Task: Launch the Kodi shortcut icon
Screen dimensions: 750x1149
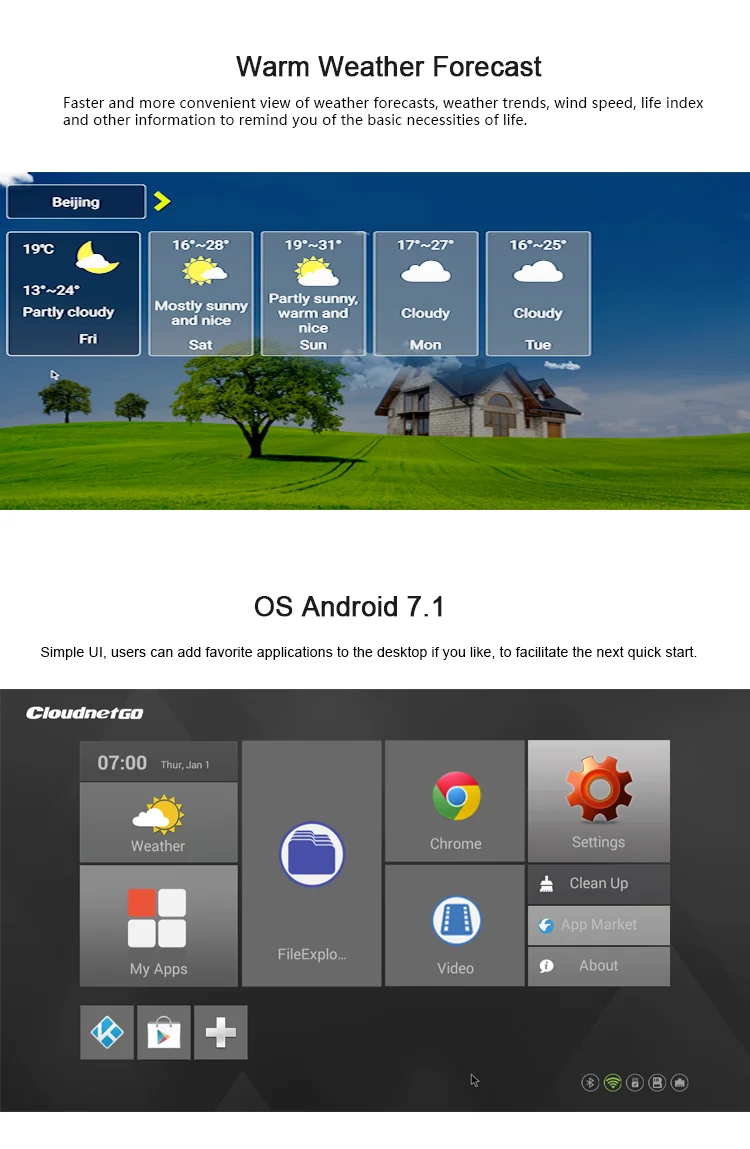Action: [x=107, y=1032]
